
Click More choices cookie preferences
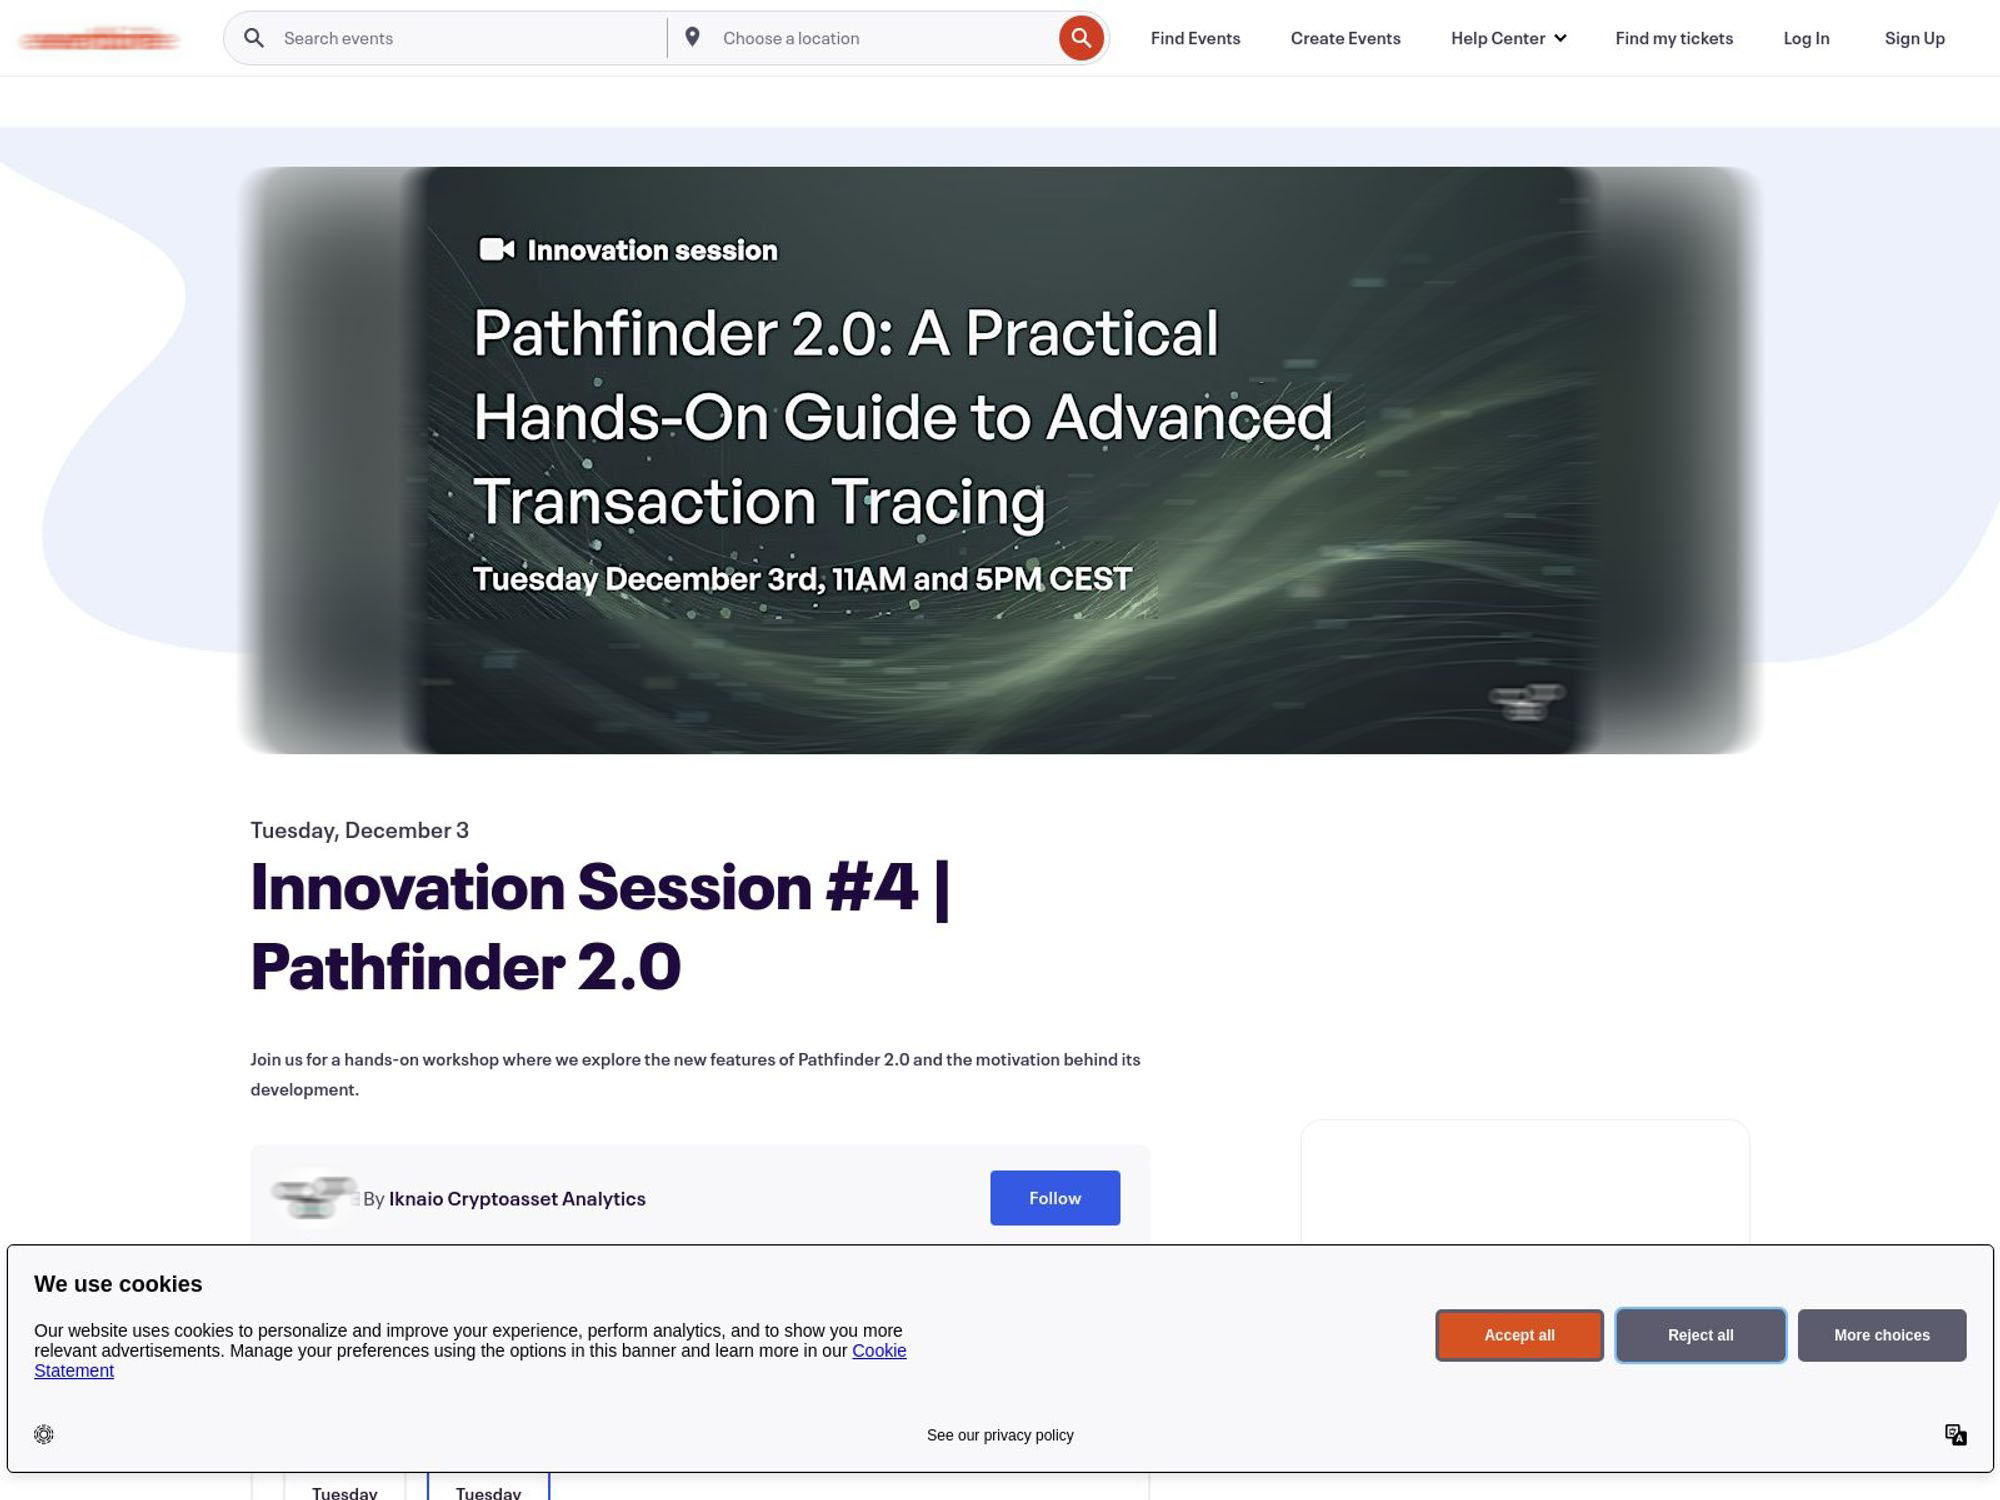click(1882, 1335)
